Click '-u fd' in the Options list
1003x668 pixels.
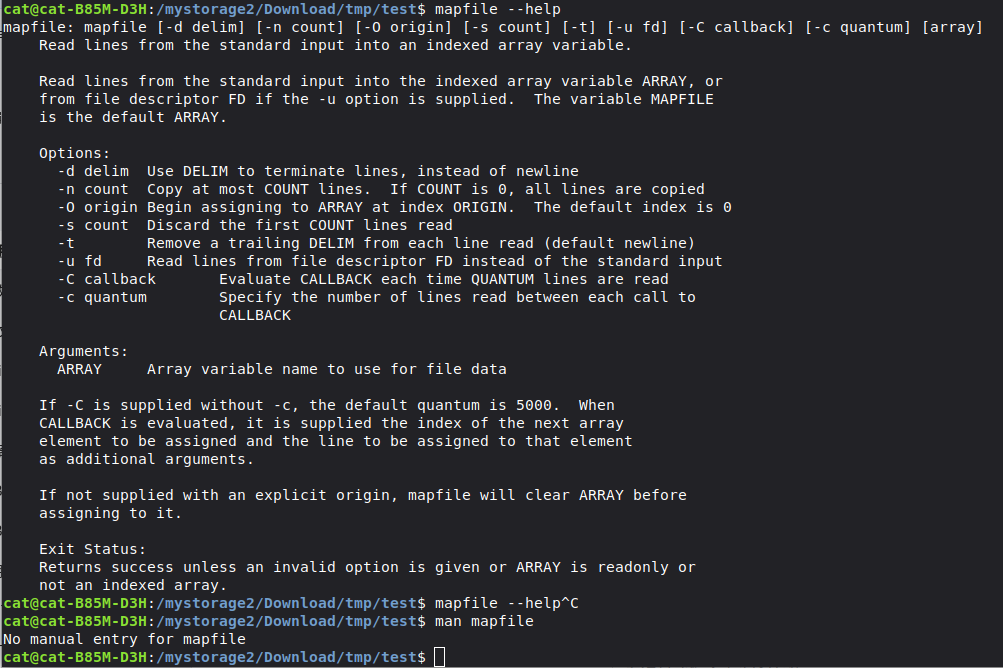pyautogui.click(x=79, y=261)
